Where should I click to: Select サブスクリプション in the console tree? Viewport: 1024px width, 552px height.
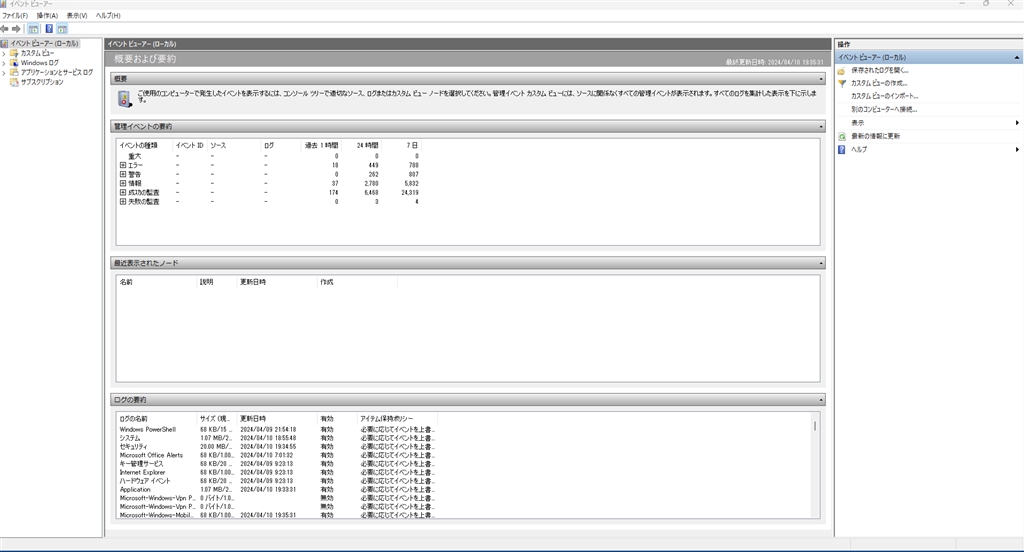[x=42, y=82]
